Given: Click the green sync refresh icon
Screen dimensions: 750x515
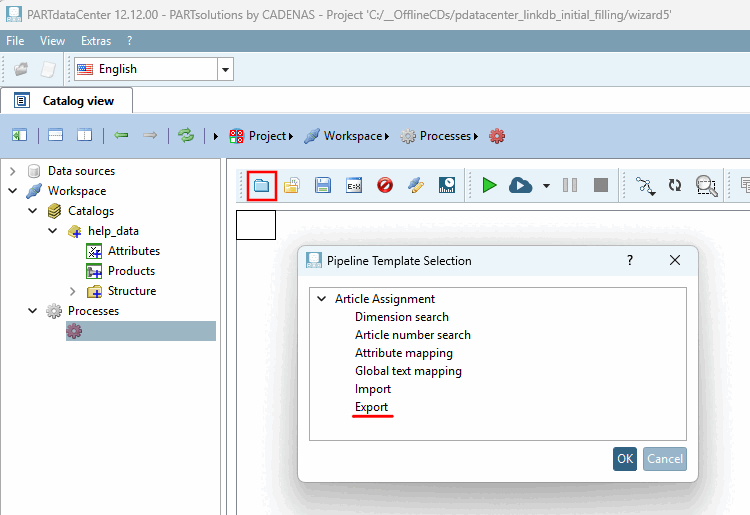Looking at the screenshot, I should (x=186, y=135).
